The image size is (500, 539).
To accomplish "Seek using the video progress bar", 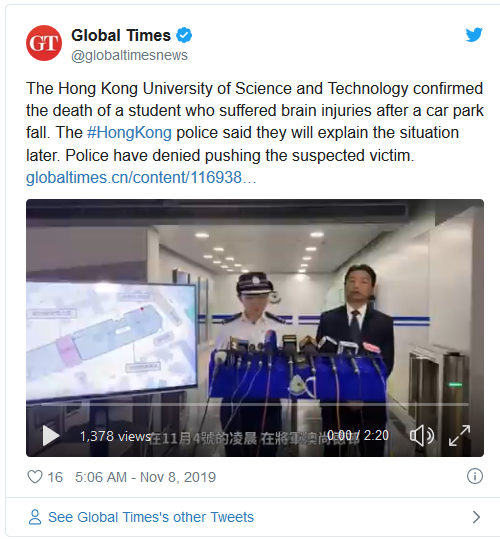I will click(x=255, y=405).
